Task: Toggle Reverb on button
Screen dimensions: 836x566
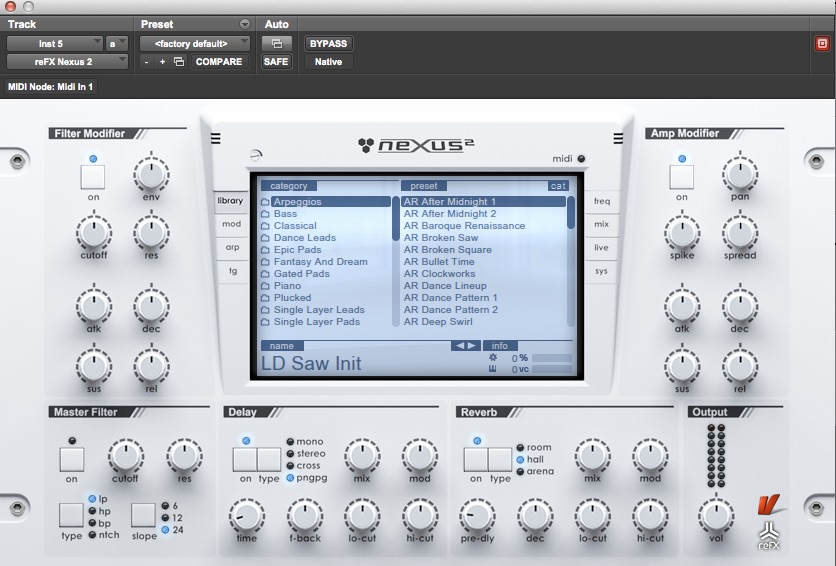Action: [476, 459]
